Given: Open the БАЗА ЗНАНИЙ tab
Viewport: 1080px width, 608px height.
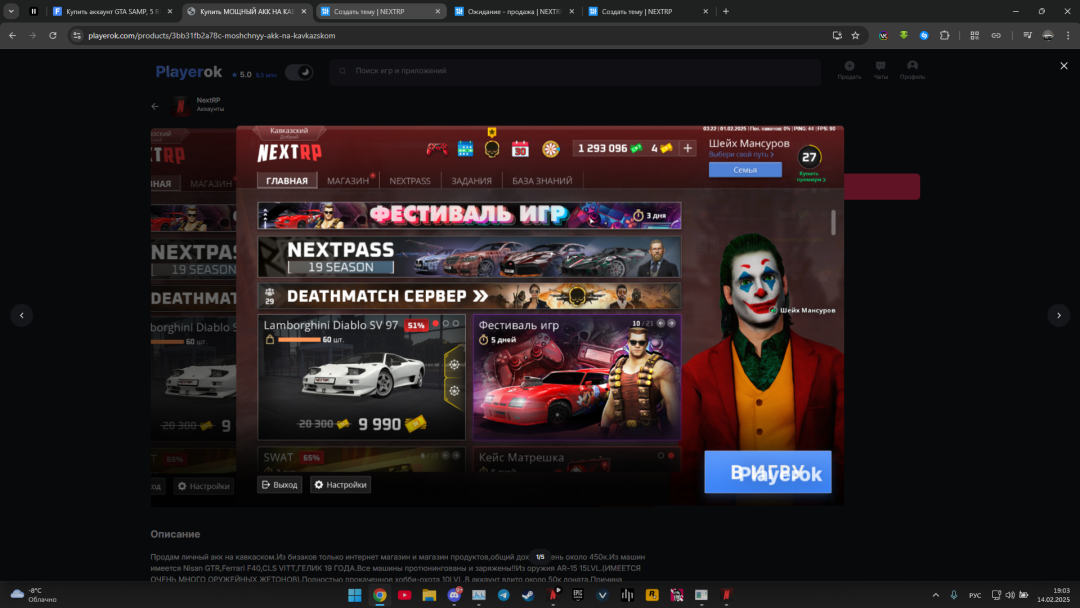Looking at the screenshot, I should (x=542, y=180).
